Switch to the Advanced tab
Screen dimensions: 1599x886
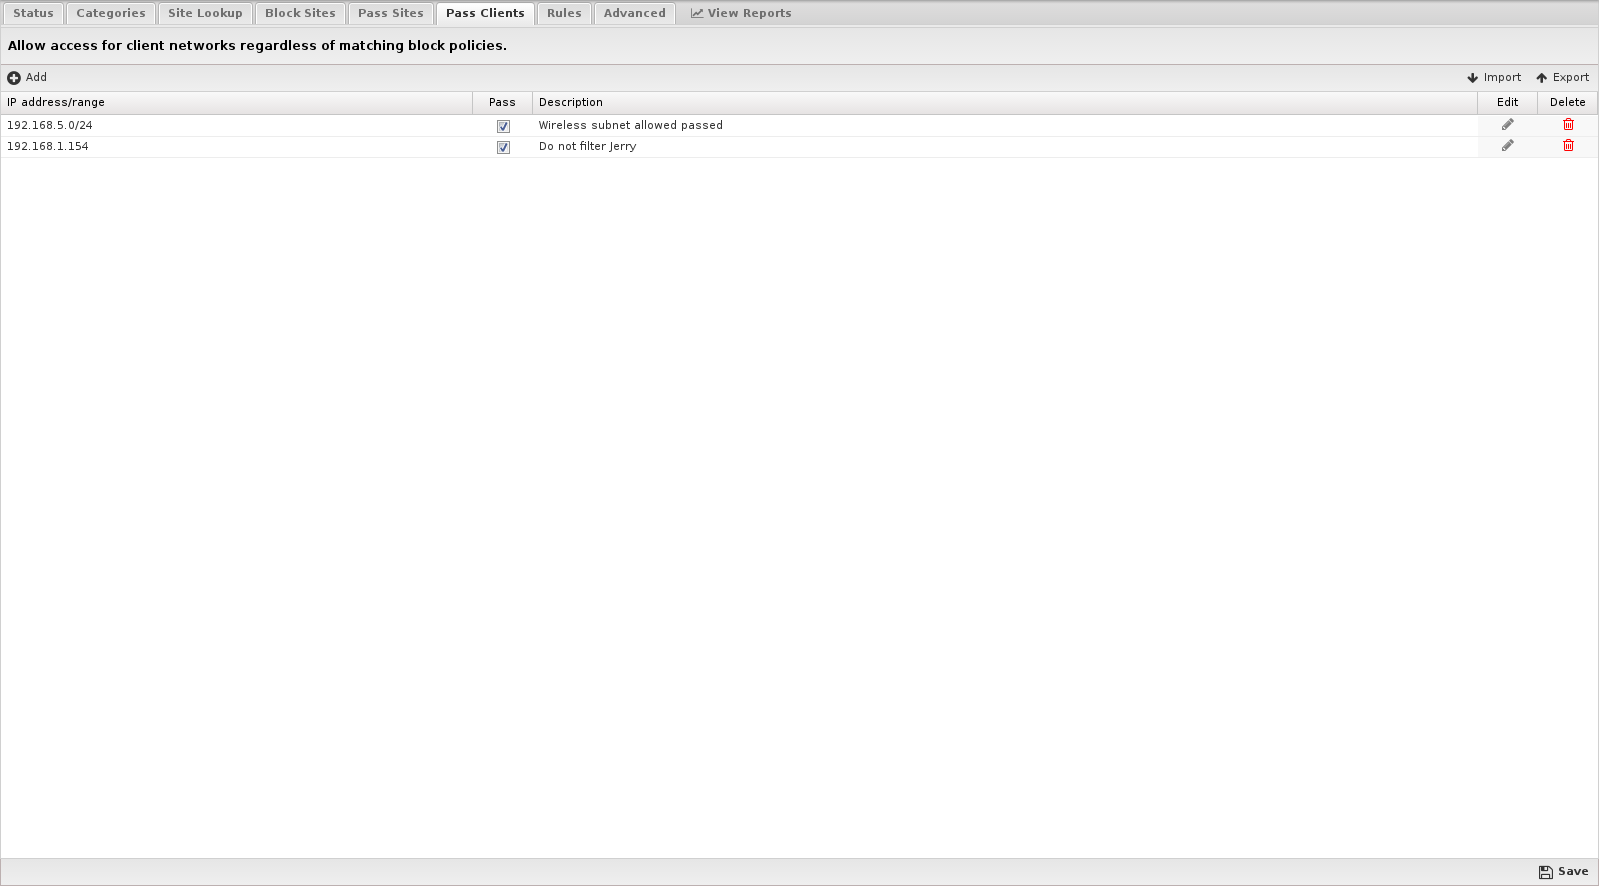pyautogui.click(x=635, y=13)
